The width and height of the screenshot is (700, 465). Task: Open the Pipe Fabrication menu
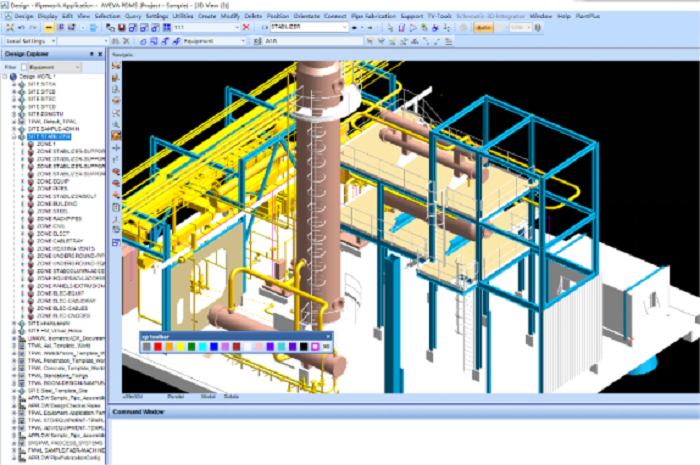(369, 17)
